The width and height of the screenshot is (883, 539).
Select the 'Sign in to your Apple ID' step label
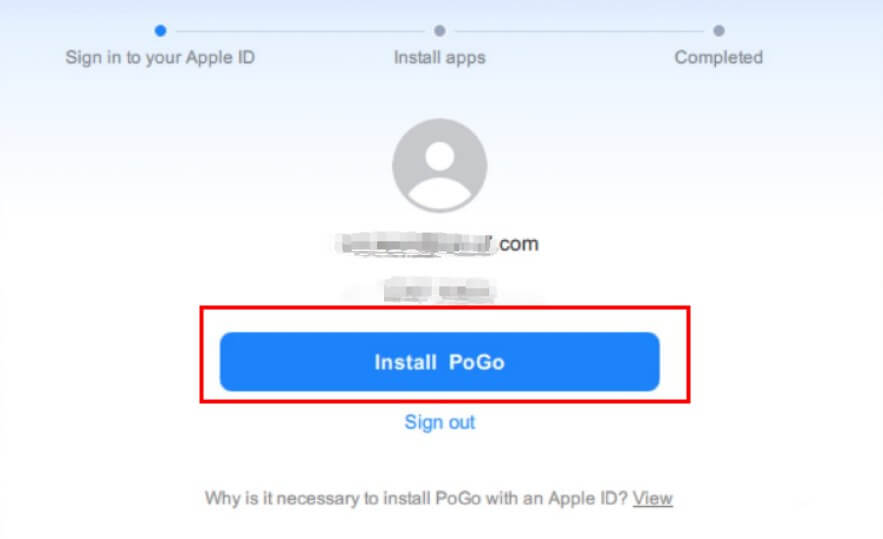click(160, 57)
